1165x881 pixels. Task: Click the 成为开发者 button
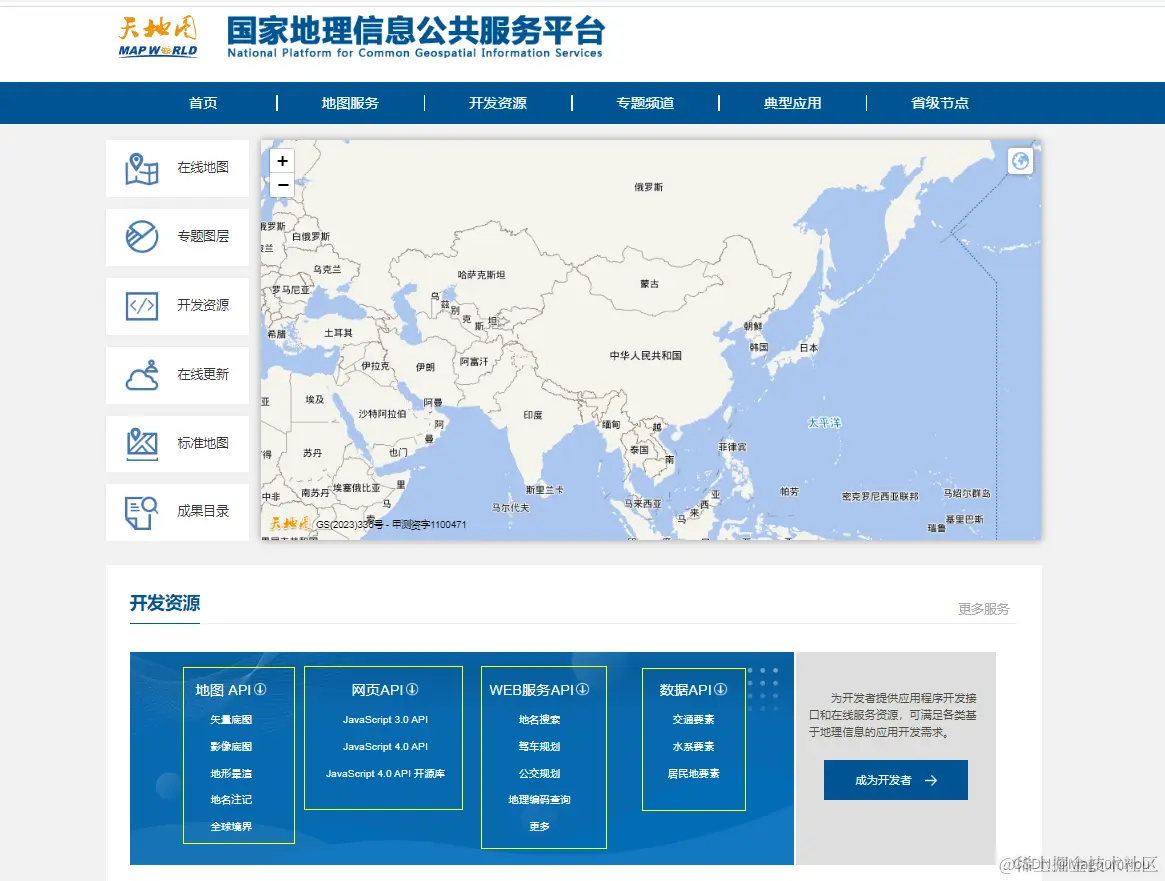coord(895,780)
